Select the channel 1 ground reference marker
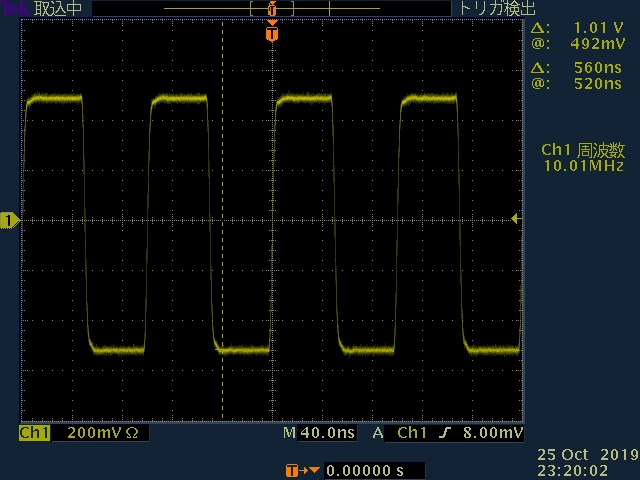640x480 pixels. coord(9,220)
